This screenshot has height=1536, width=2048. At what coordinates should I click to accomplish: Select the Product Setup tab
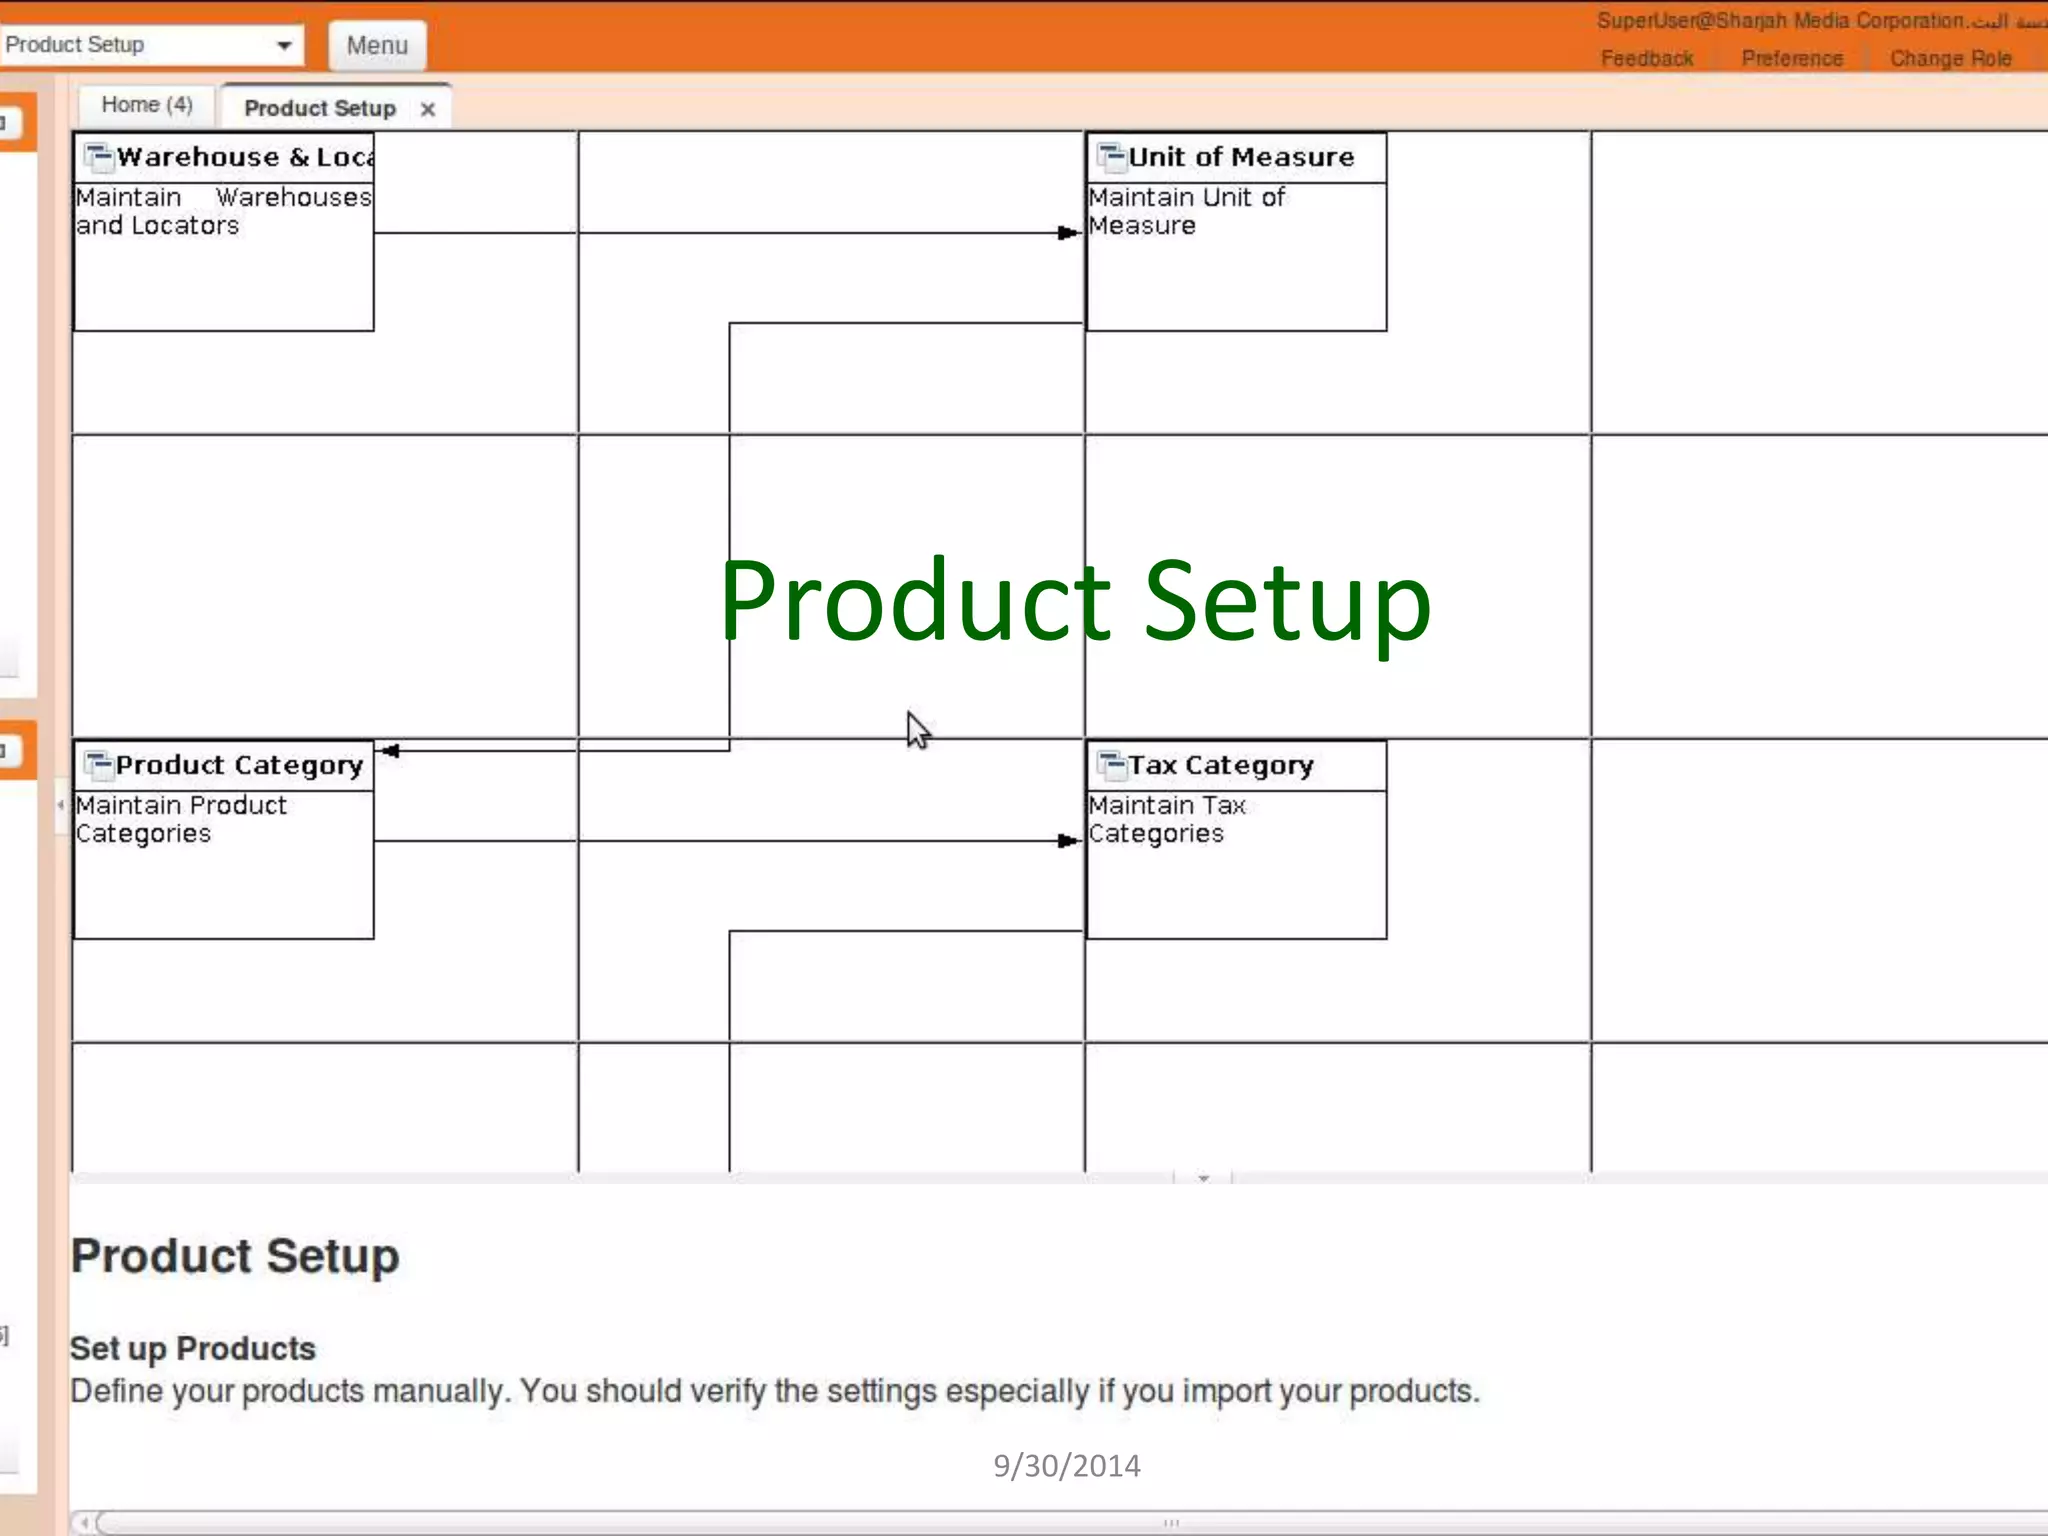320,108
